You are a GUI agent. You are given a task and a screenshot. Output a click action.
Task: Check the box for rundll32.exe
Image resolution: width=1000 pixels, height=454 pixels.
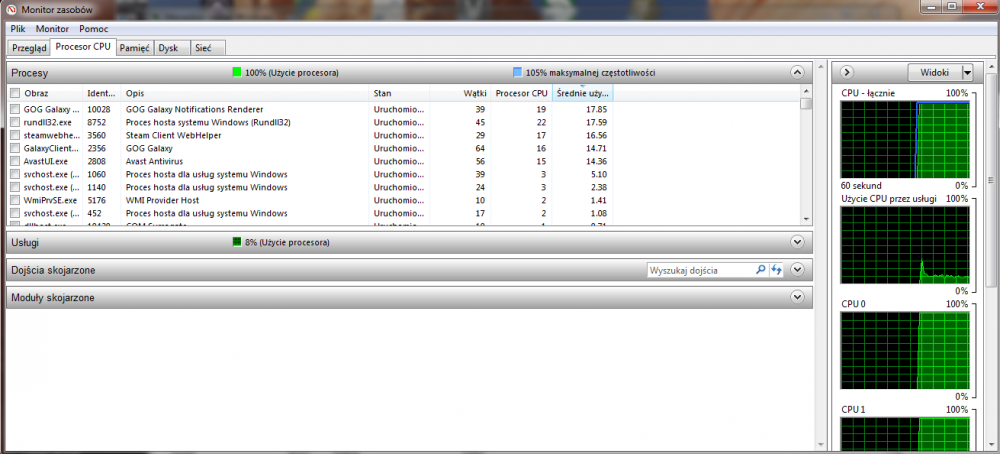[x=15, y=122]
